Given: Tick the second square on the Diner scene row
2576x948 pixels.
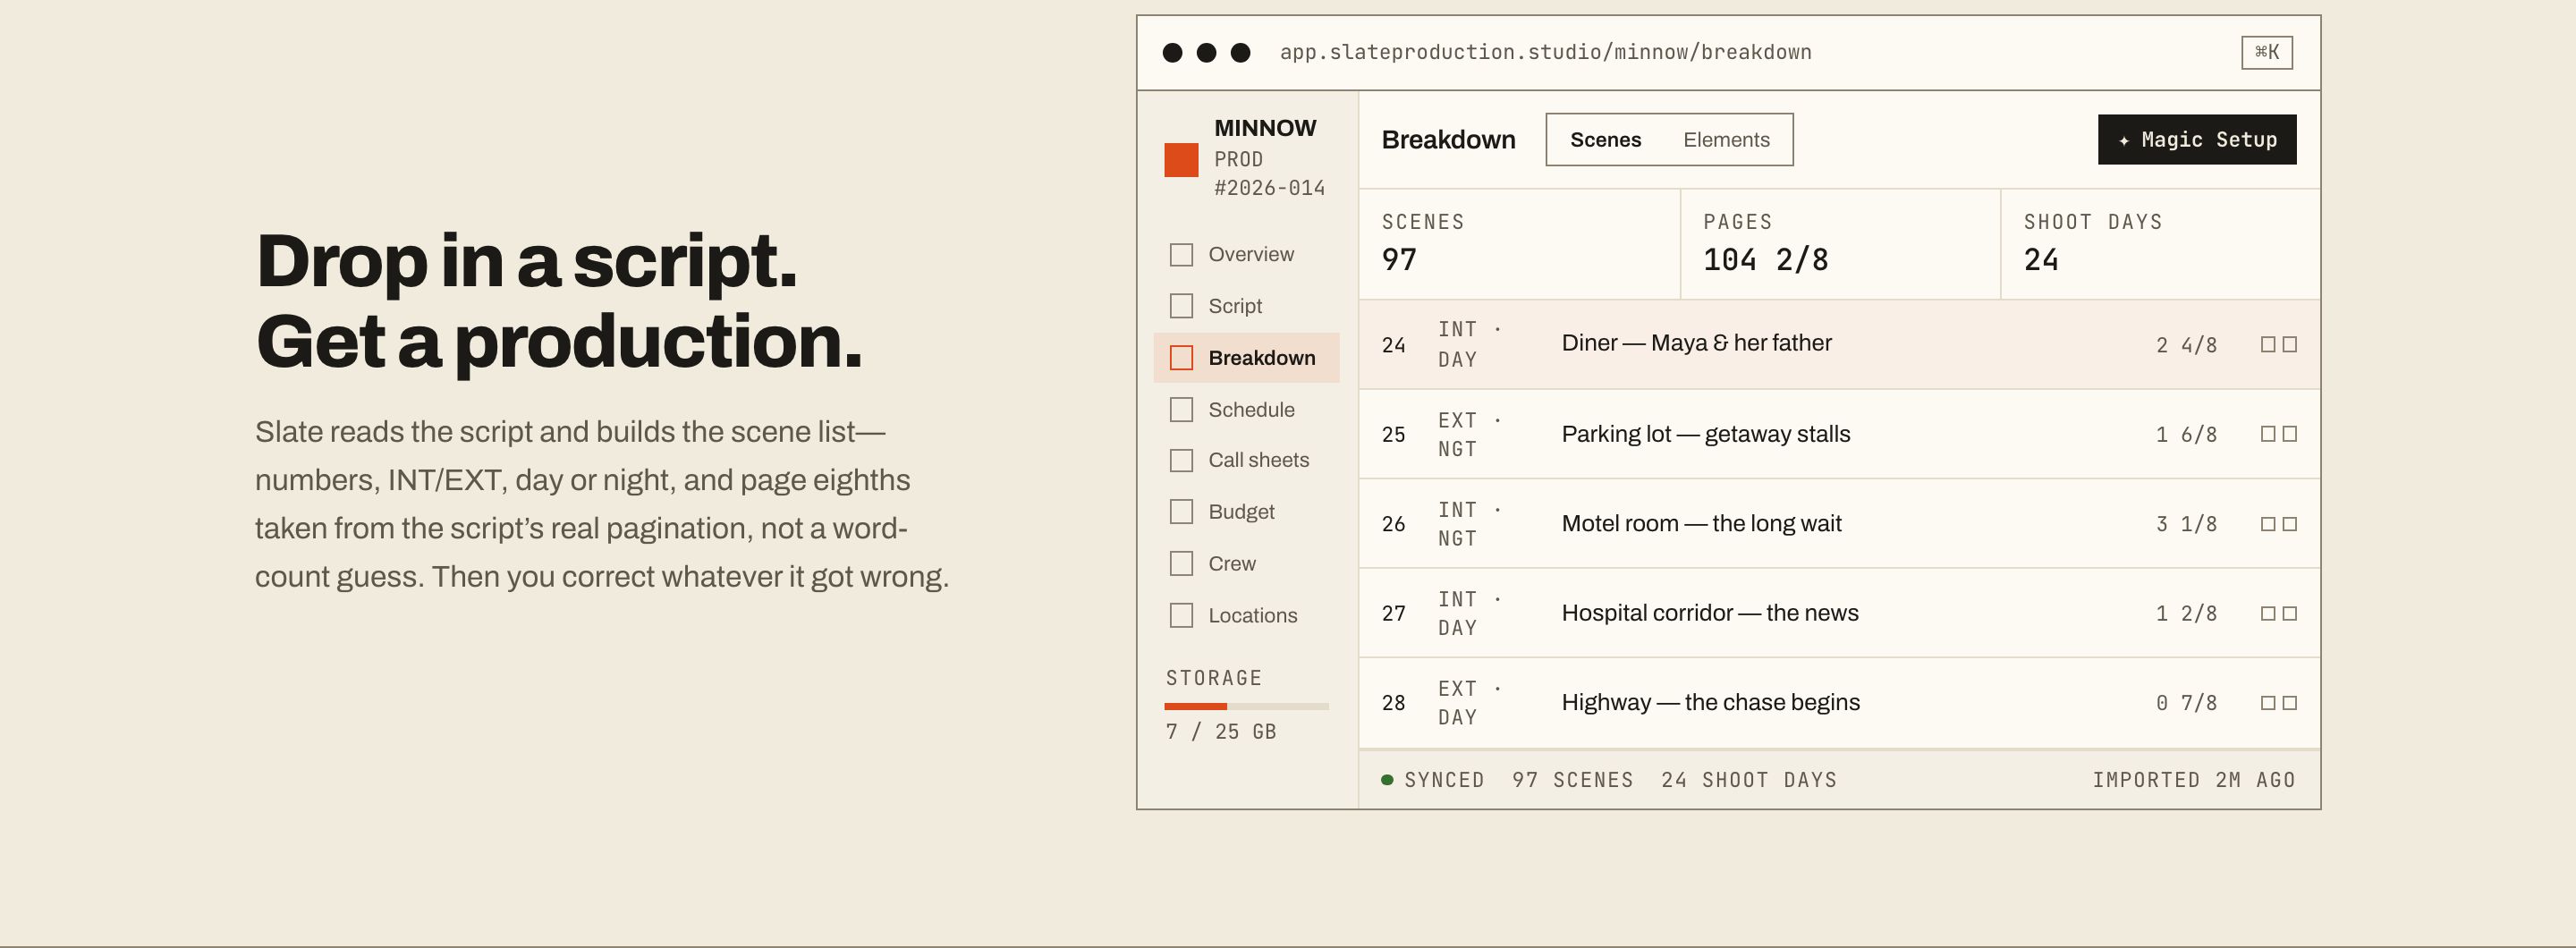Looking at the screenshot, I should [x=2289, y=344].
